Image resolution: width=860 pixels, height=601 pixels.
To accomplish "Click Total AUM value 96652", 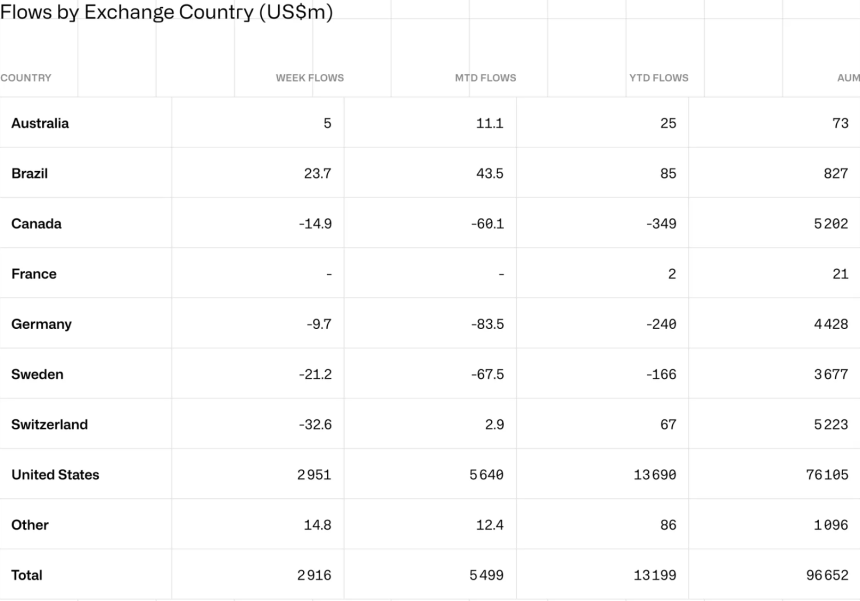I will 827,575.
